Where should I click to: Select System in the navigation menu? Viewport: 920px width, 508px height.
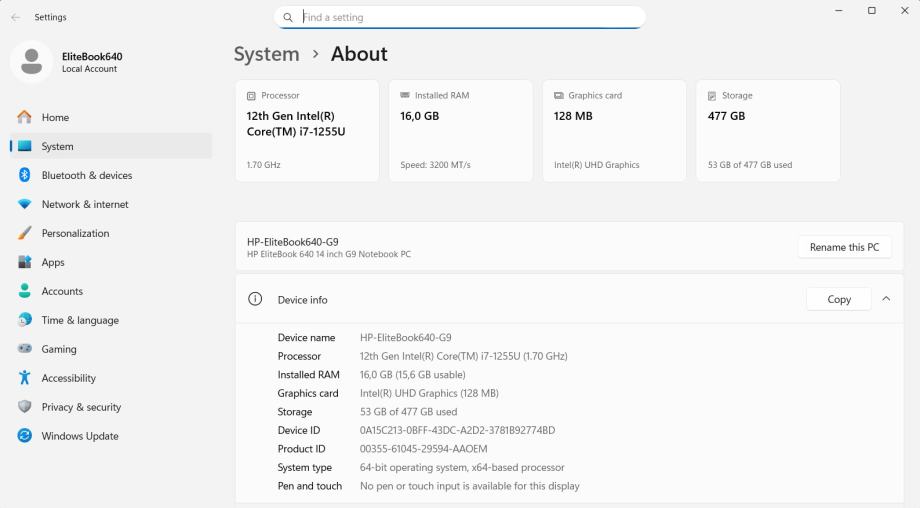pyautogui.click(x=57, y=146)
